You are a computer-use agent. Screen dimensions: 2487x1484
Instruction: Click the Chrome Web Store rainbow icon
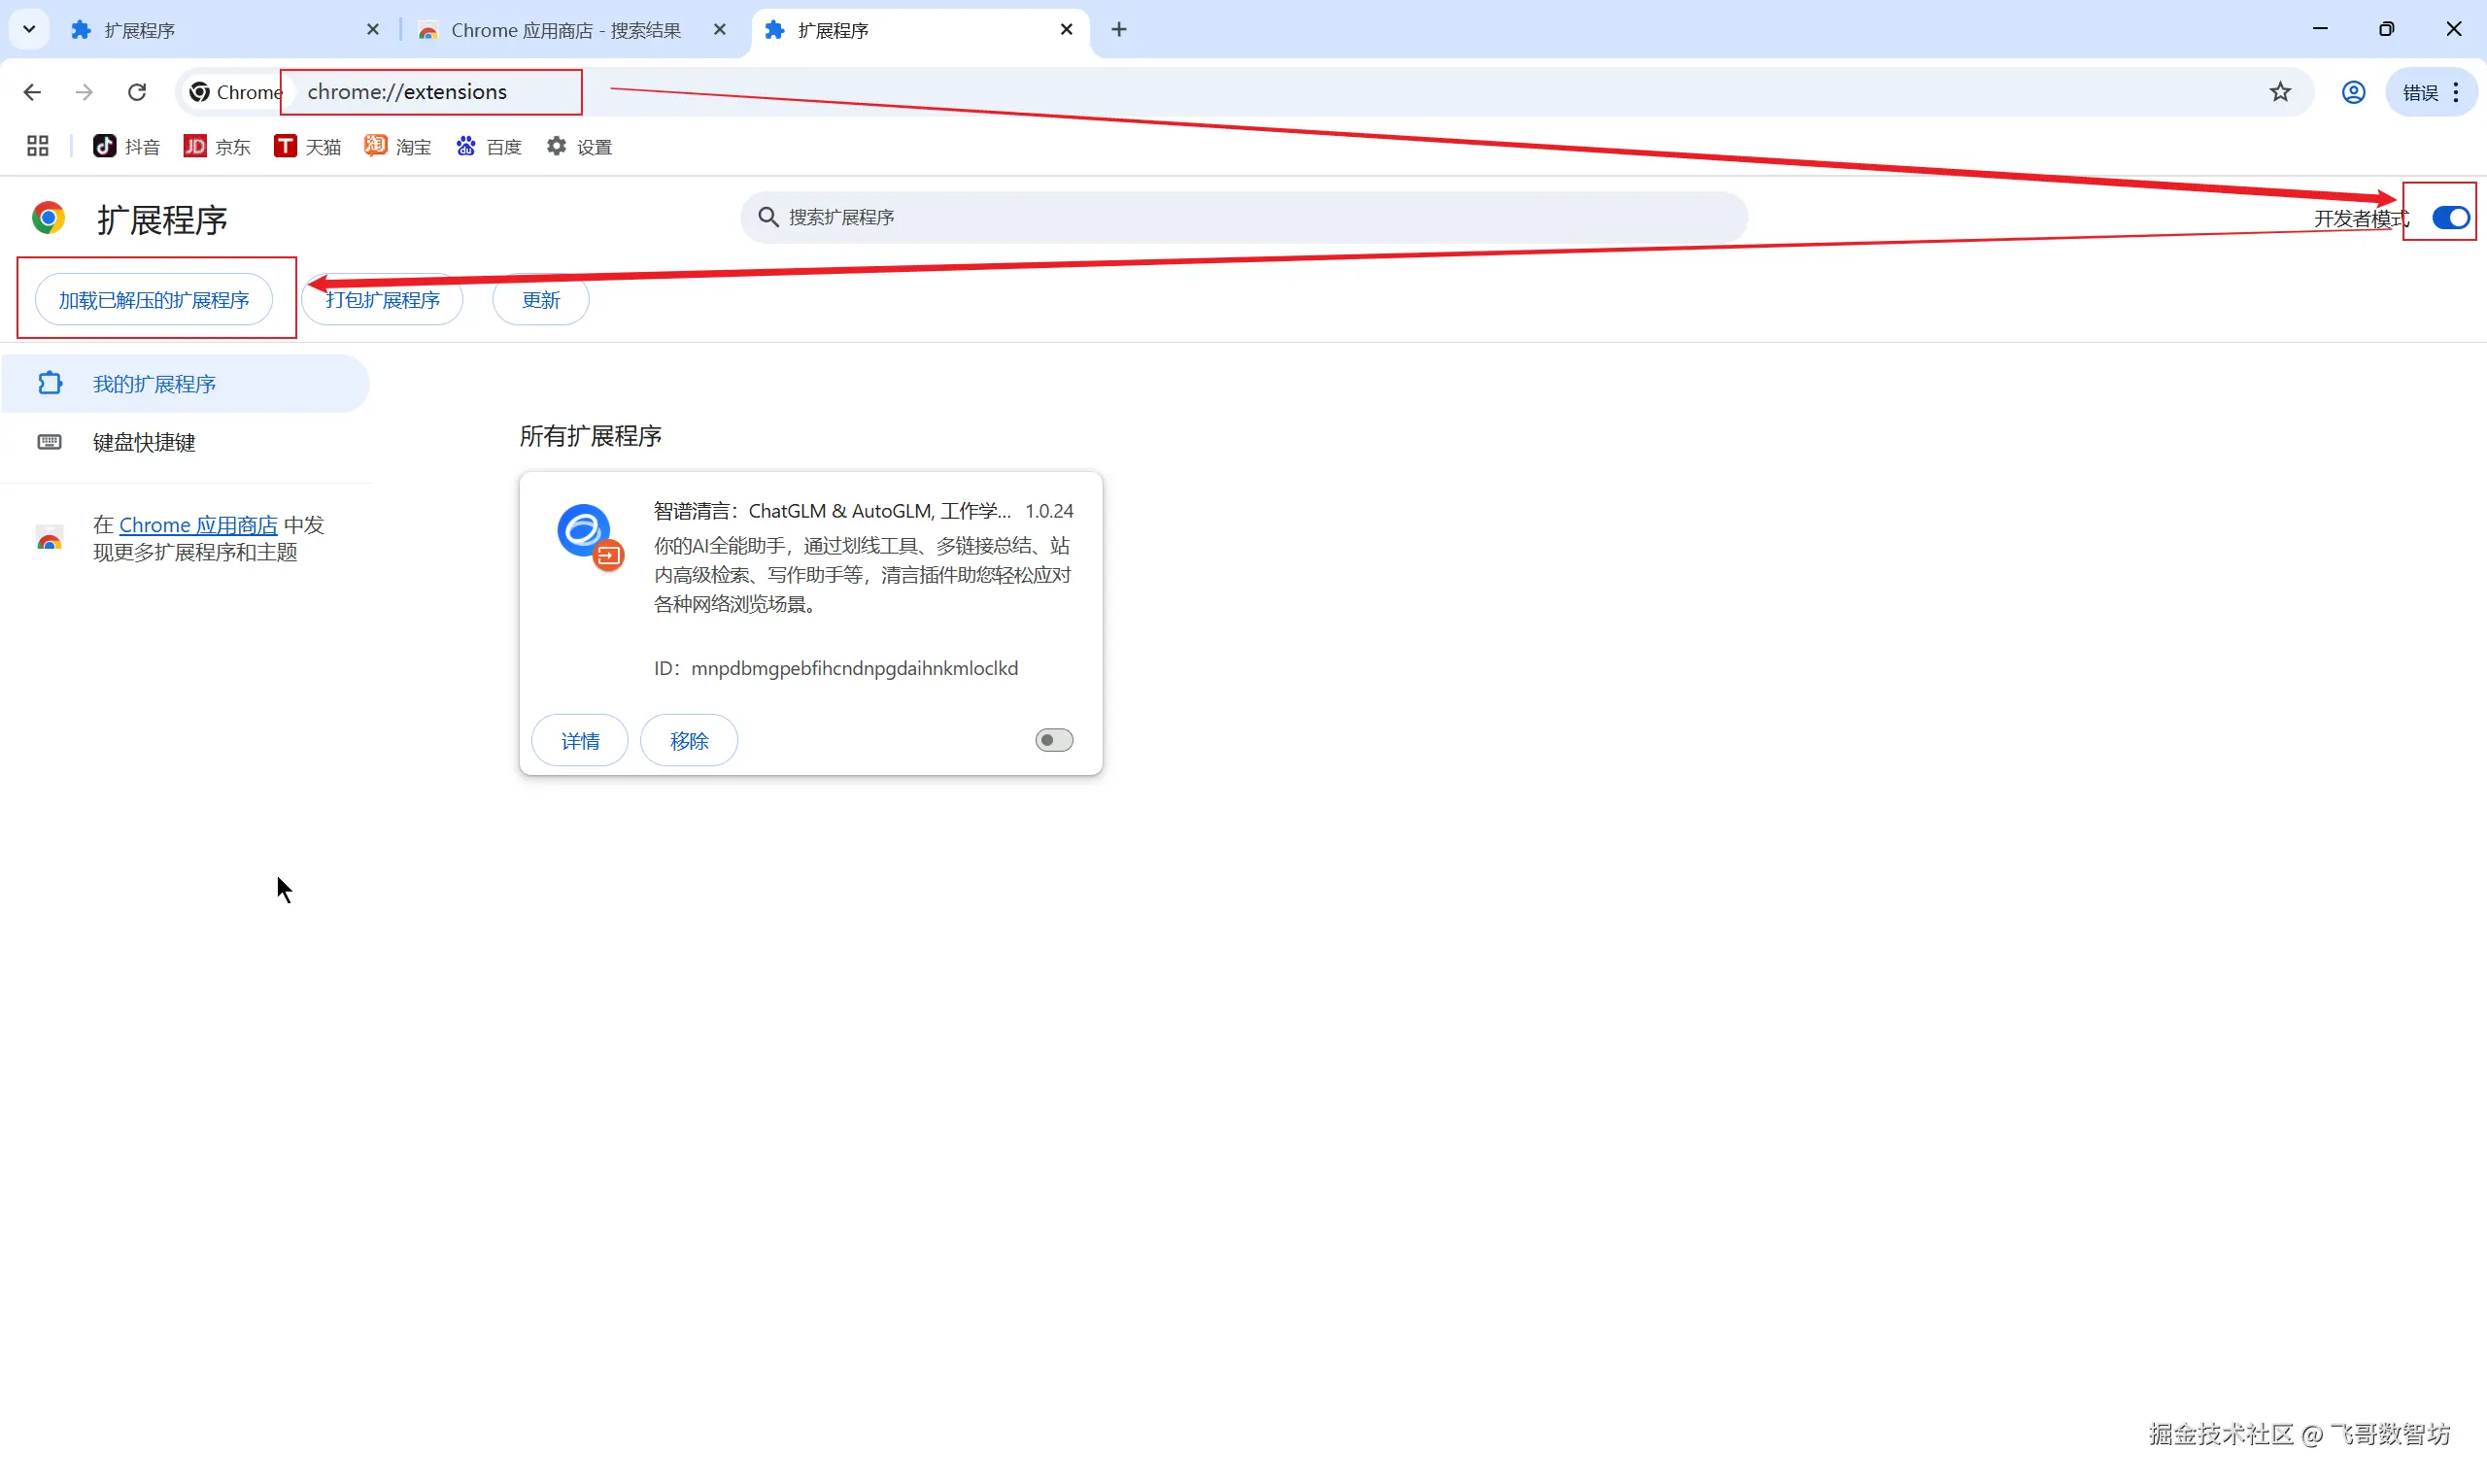click(x=49, y=538)
